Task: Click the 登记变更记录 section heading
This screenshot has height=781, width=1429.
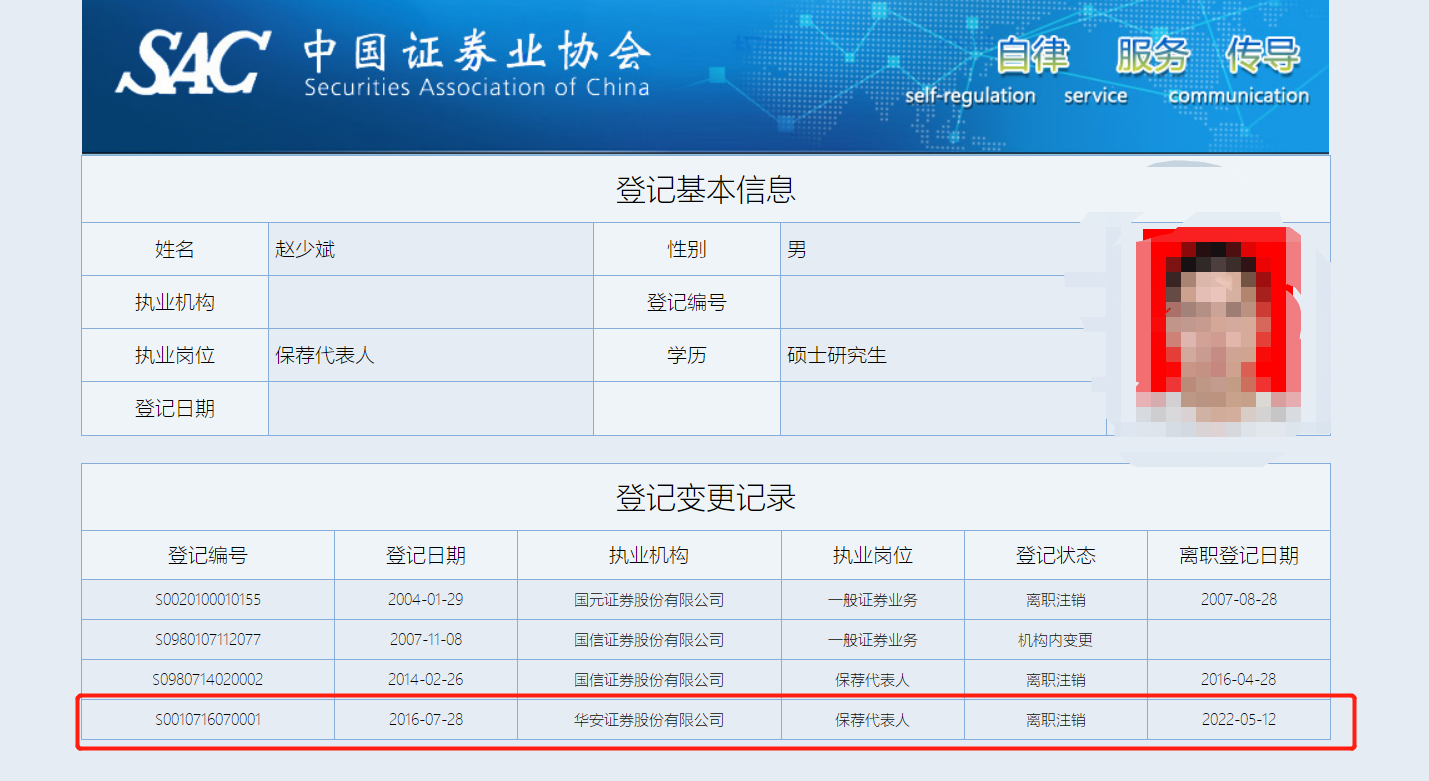Action: point(705,498)
